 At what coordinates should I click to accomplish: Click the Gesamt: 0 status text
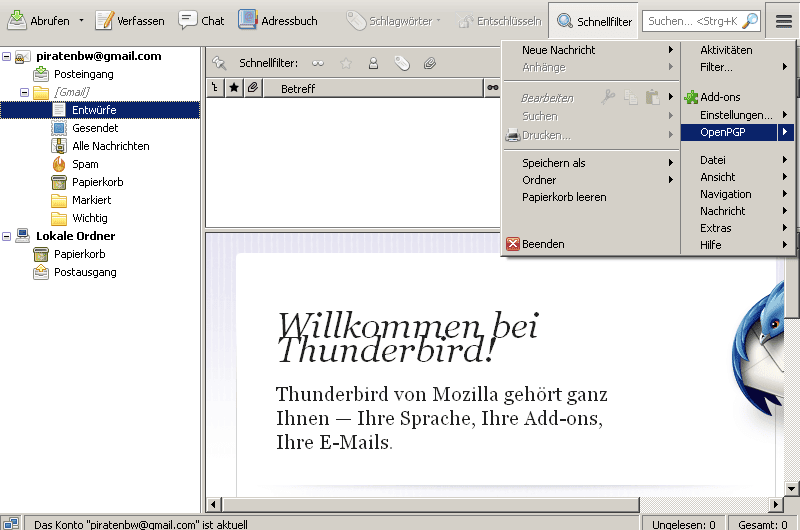click(762, 524)
